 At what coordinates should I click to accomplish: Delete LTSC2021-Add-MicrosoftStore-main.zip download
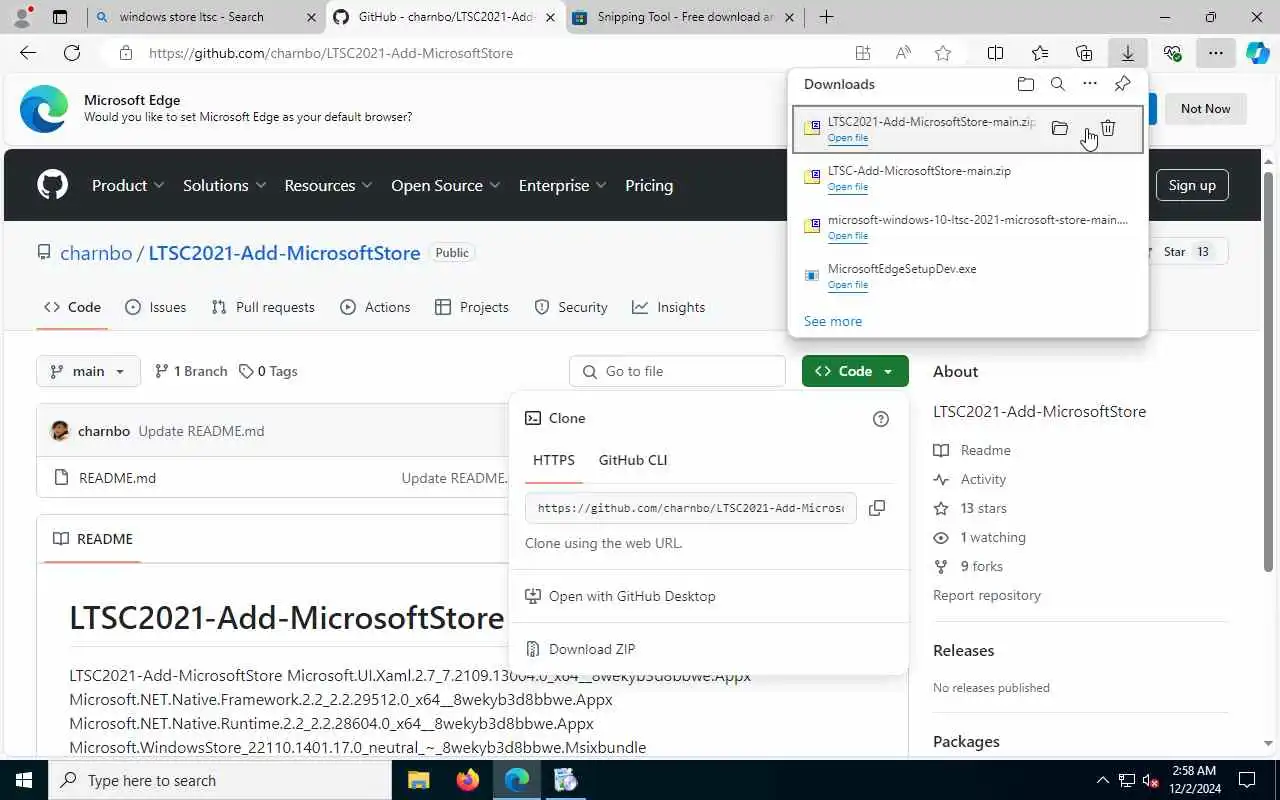(1108, 128)
